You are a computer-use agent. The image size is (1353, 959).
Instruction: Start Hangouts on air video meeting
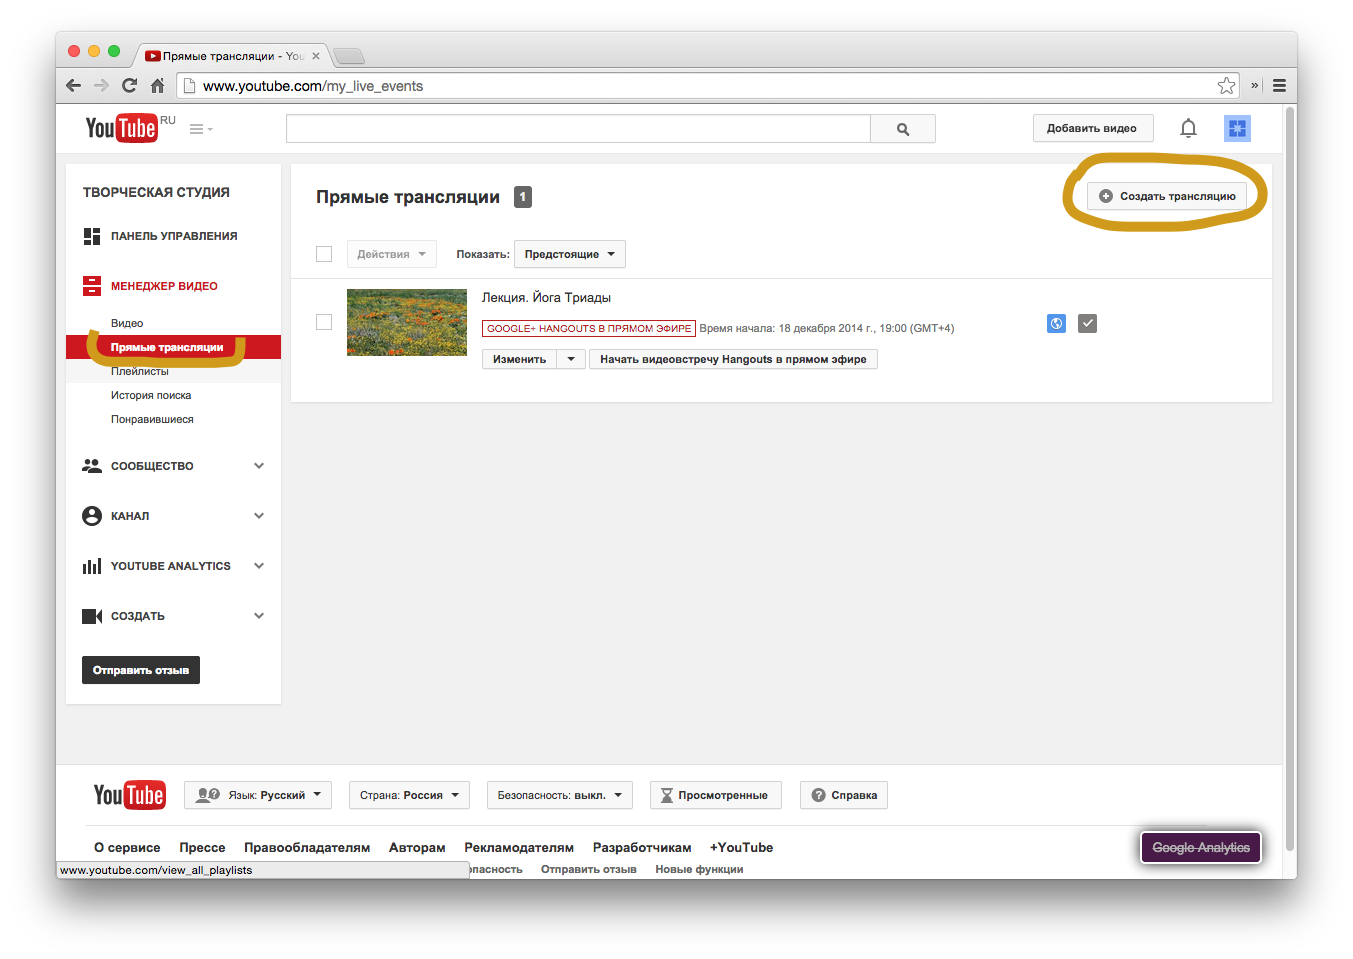(733, 359)
